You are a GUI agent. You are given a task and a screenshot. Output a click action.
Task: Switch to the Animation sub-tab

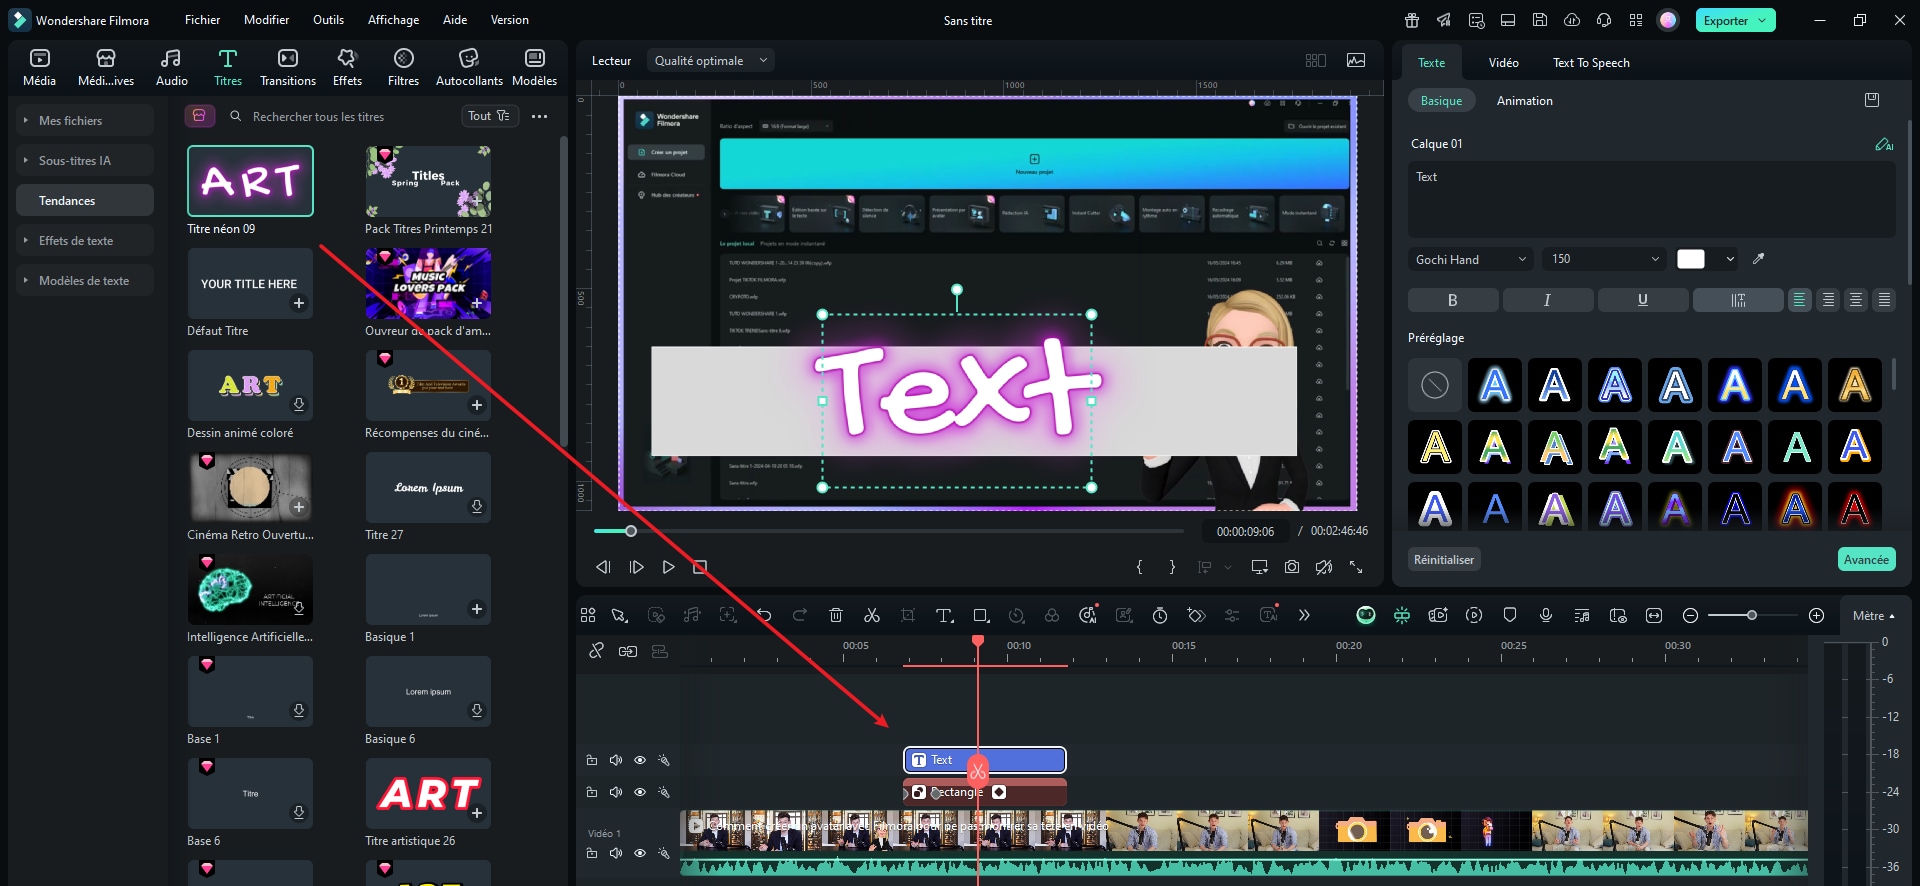[1524, 101]
